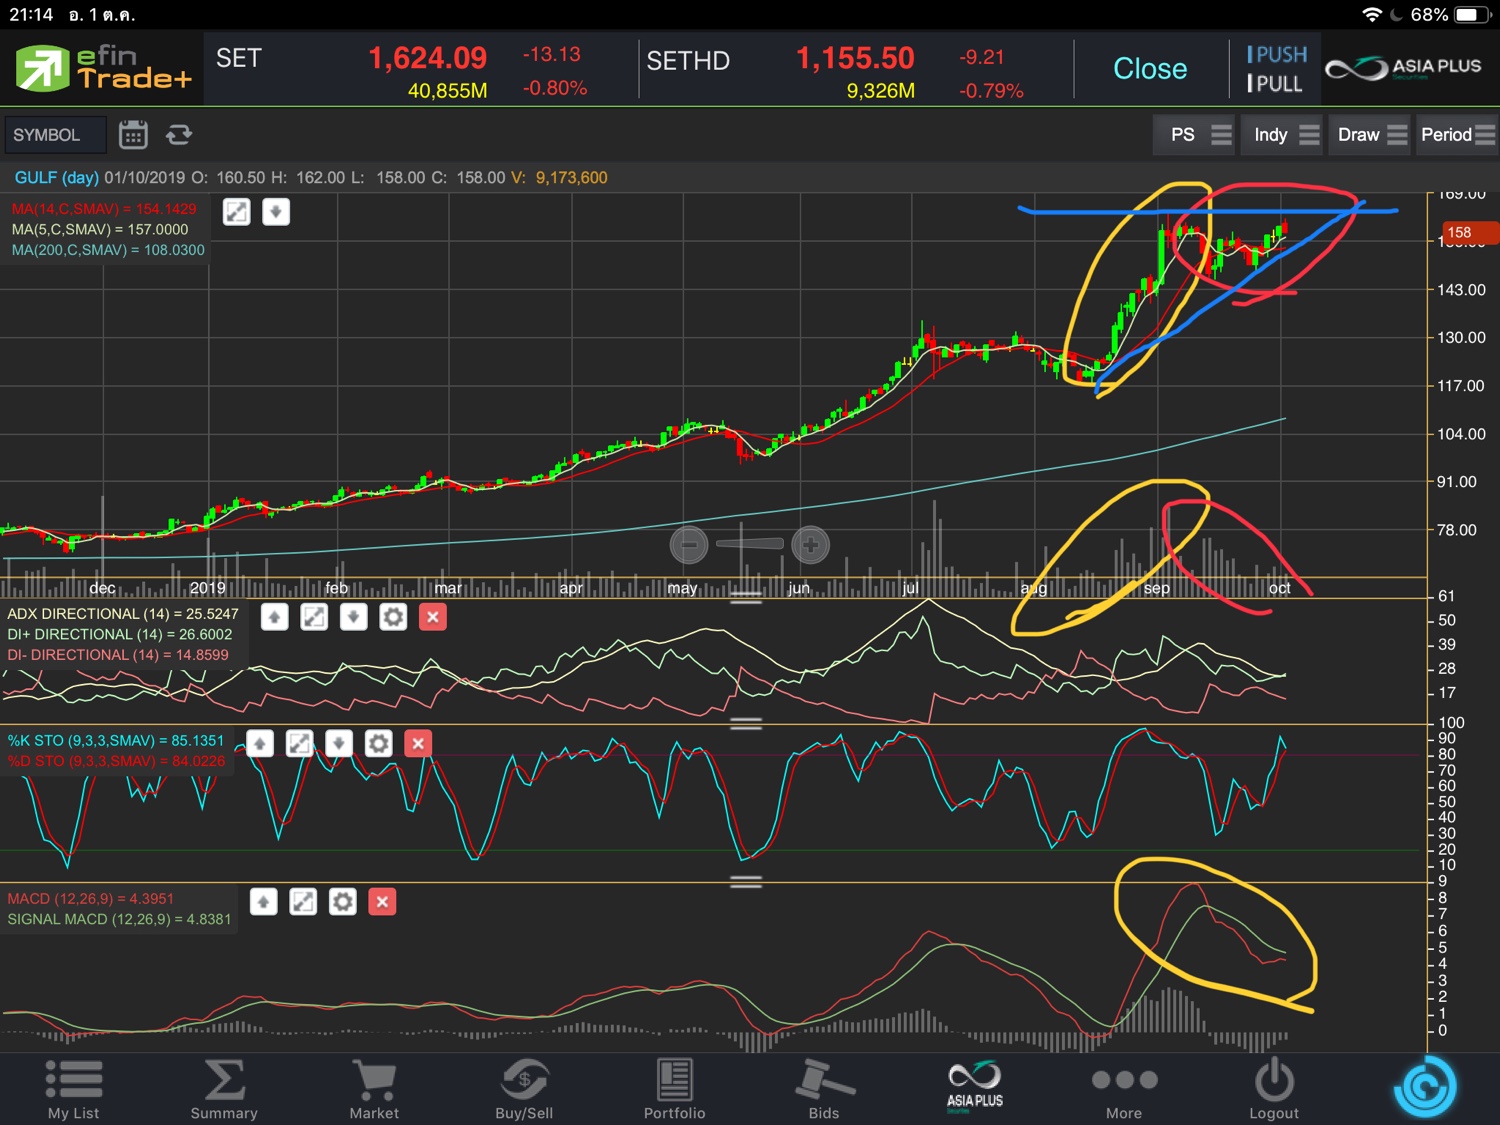
Task: Select ASIA PLUS tab in bottom bar
Action: pyautogui.click(x=974, y=1087)
